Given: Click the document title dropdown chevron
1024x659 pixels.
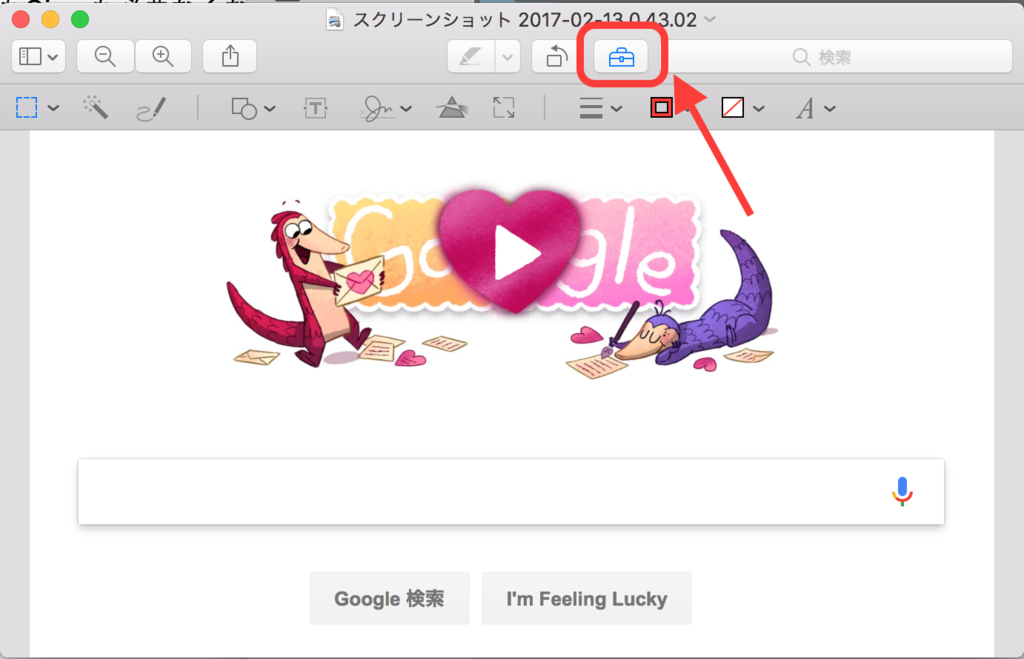Looking at the screenshot, I should 710,20.
